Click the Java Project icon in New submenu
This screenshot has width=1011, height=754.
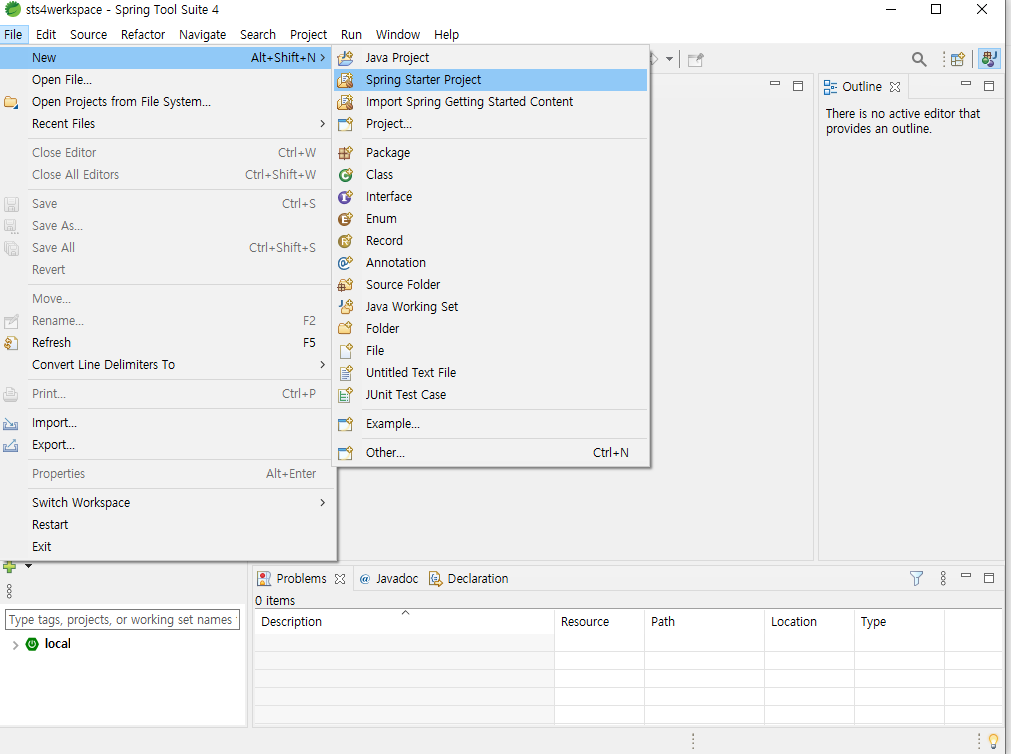tap(346, 58)
